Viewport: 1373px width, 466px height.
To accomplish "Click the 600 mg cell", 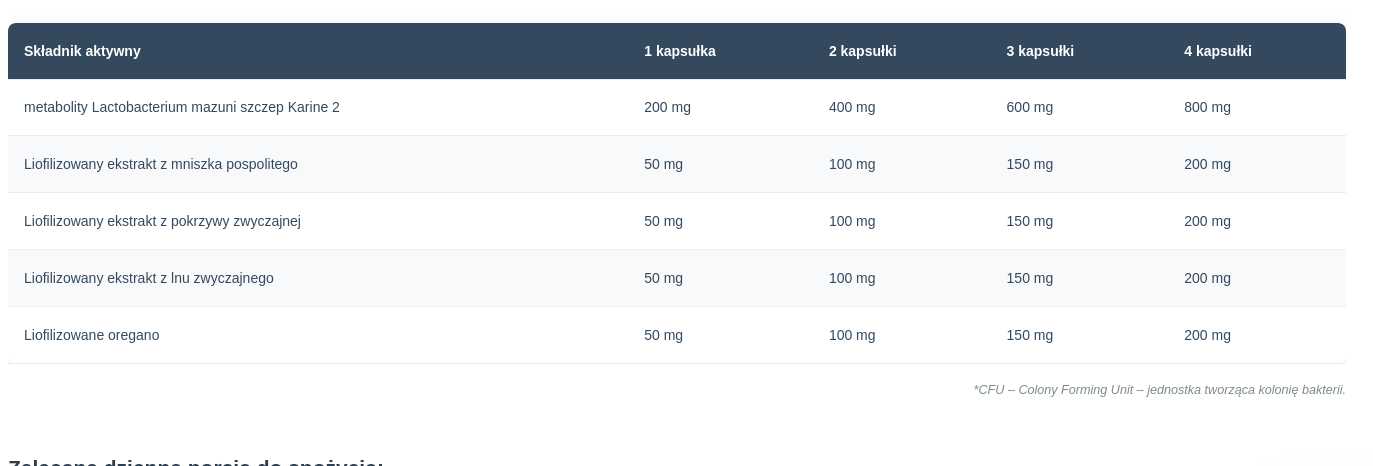I will pyautogui.click(x=1030, y=107).
